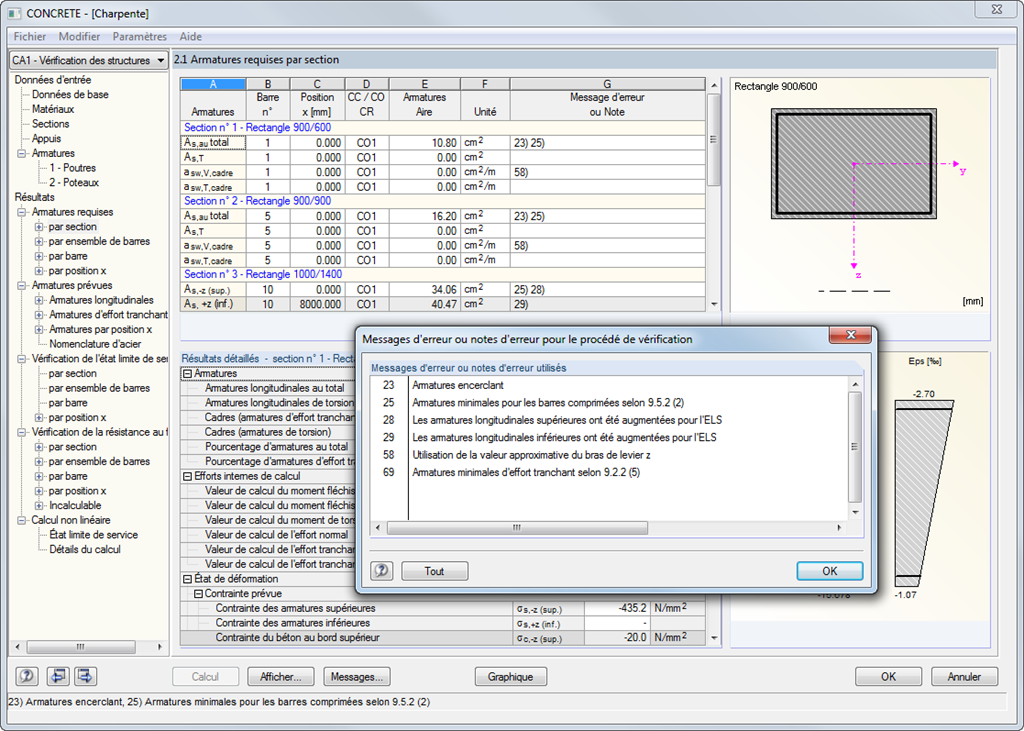Select message 69 Armatures minimales d'effort tranchant
This screenshot has width=1024, height=731.
click(526, 472)
